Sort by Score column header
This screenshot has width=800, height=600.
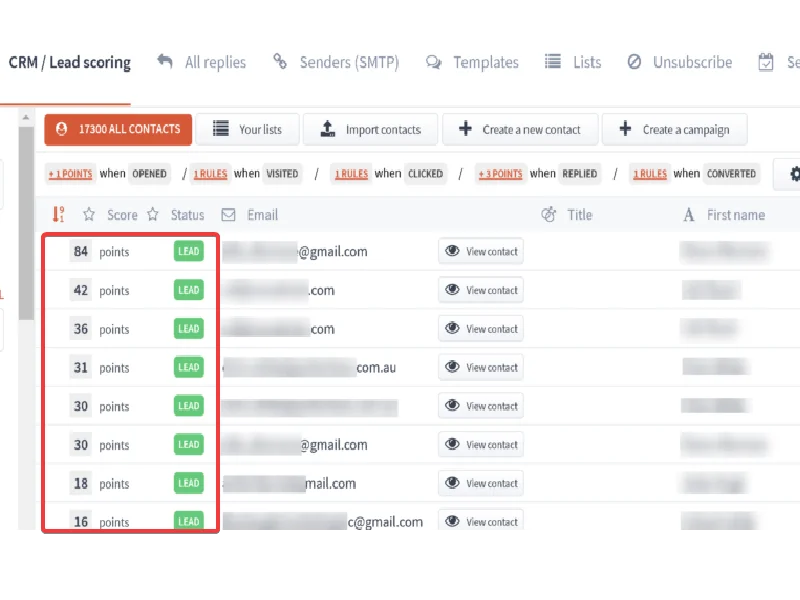pos(122,215)
